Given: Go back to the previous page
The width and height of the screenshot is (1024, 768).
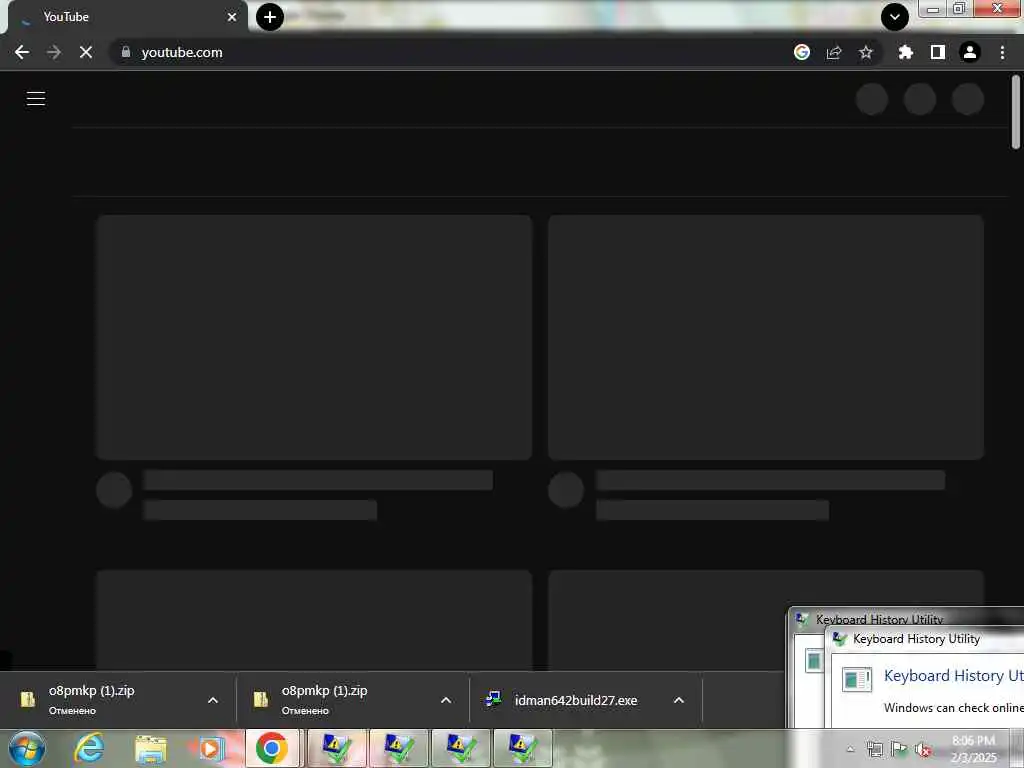Looking at the screenshot, I should pos(22,52).
